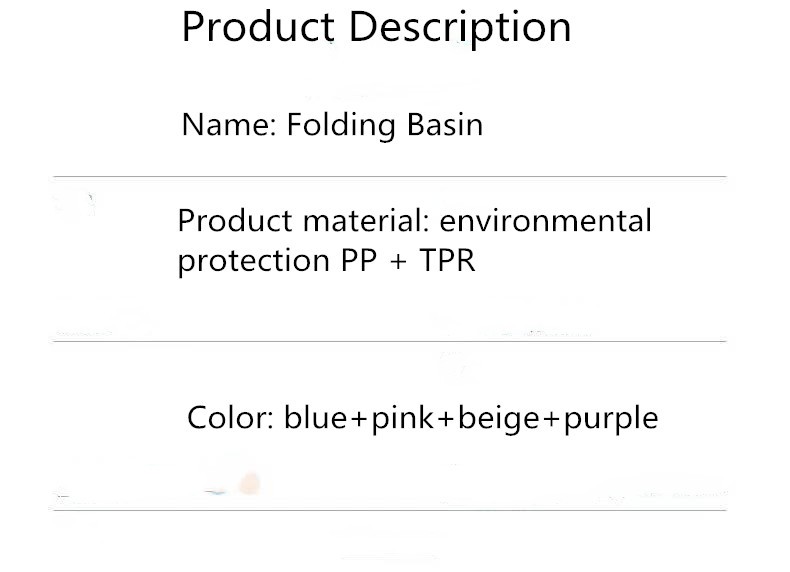
Task: Click the word "protection"
Action: (248, 260)
